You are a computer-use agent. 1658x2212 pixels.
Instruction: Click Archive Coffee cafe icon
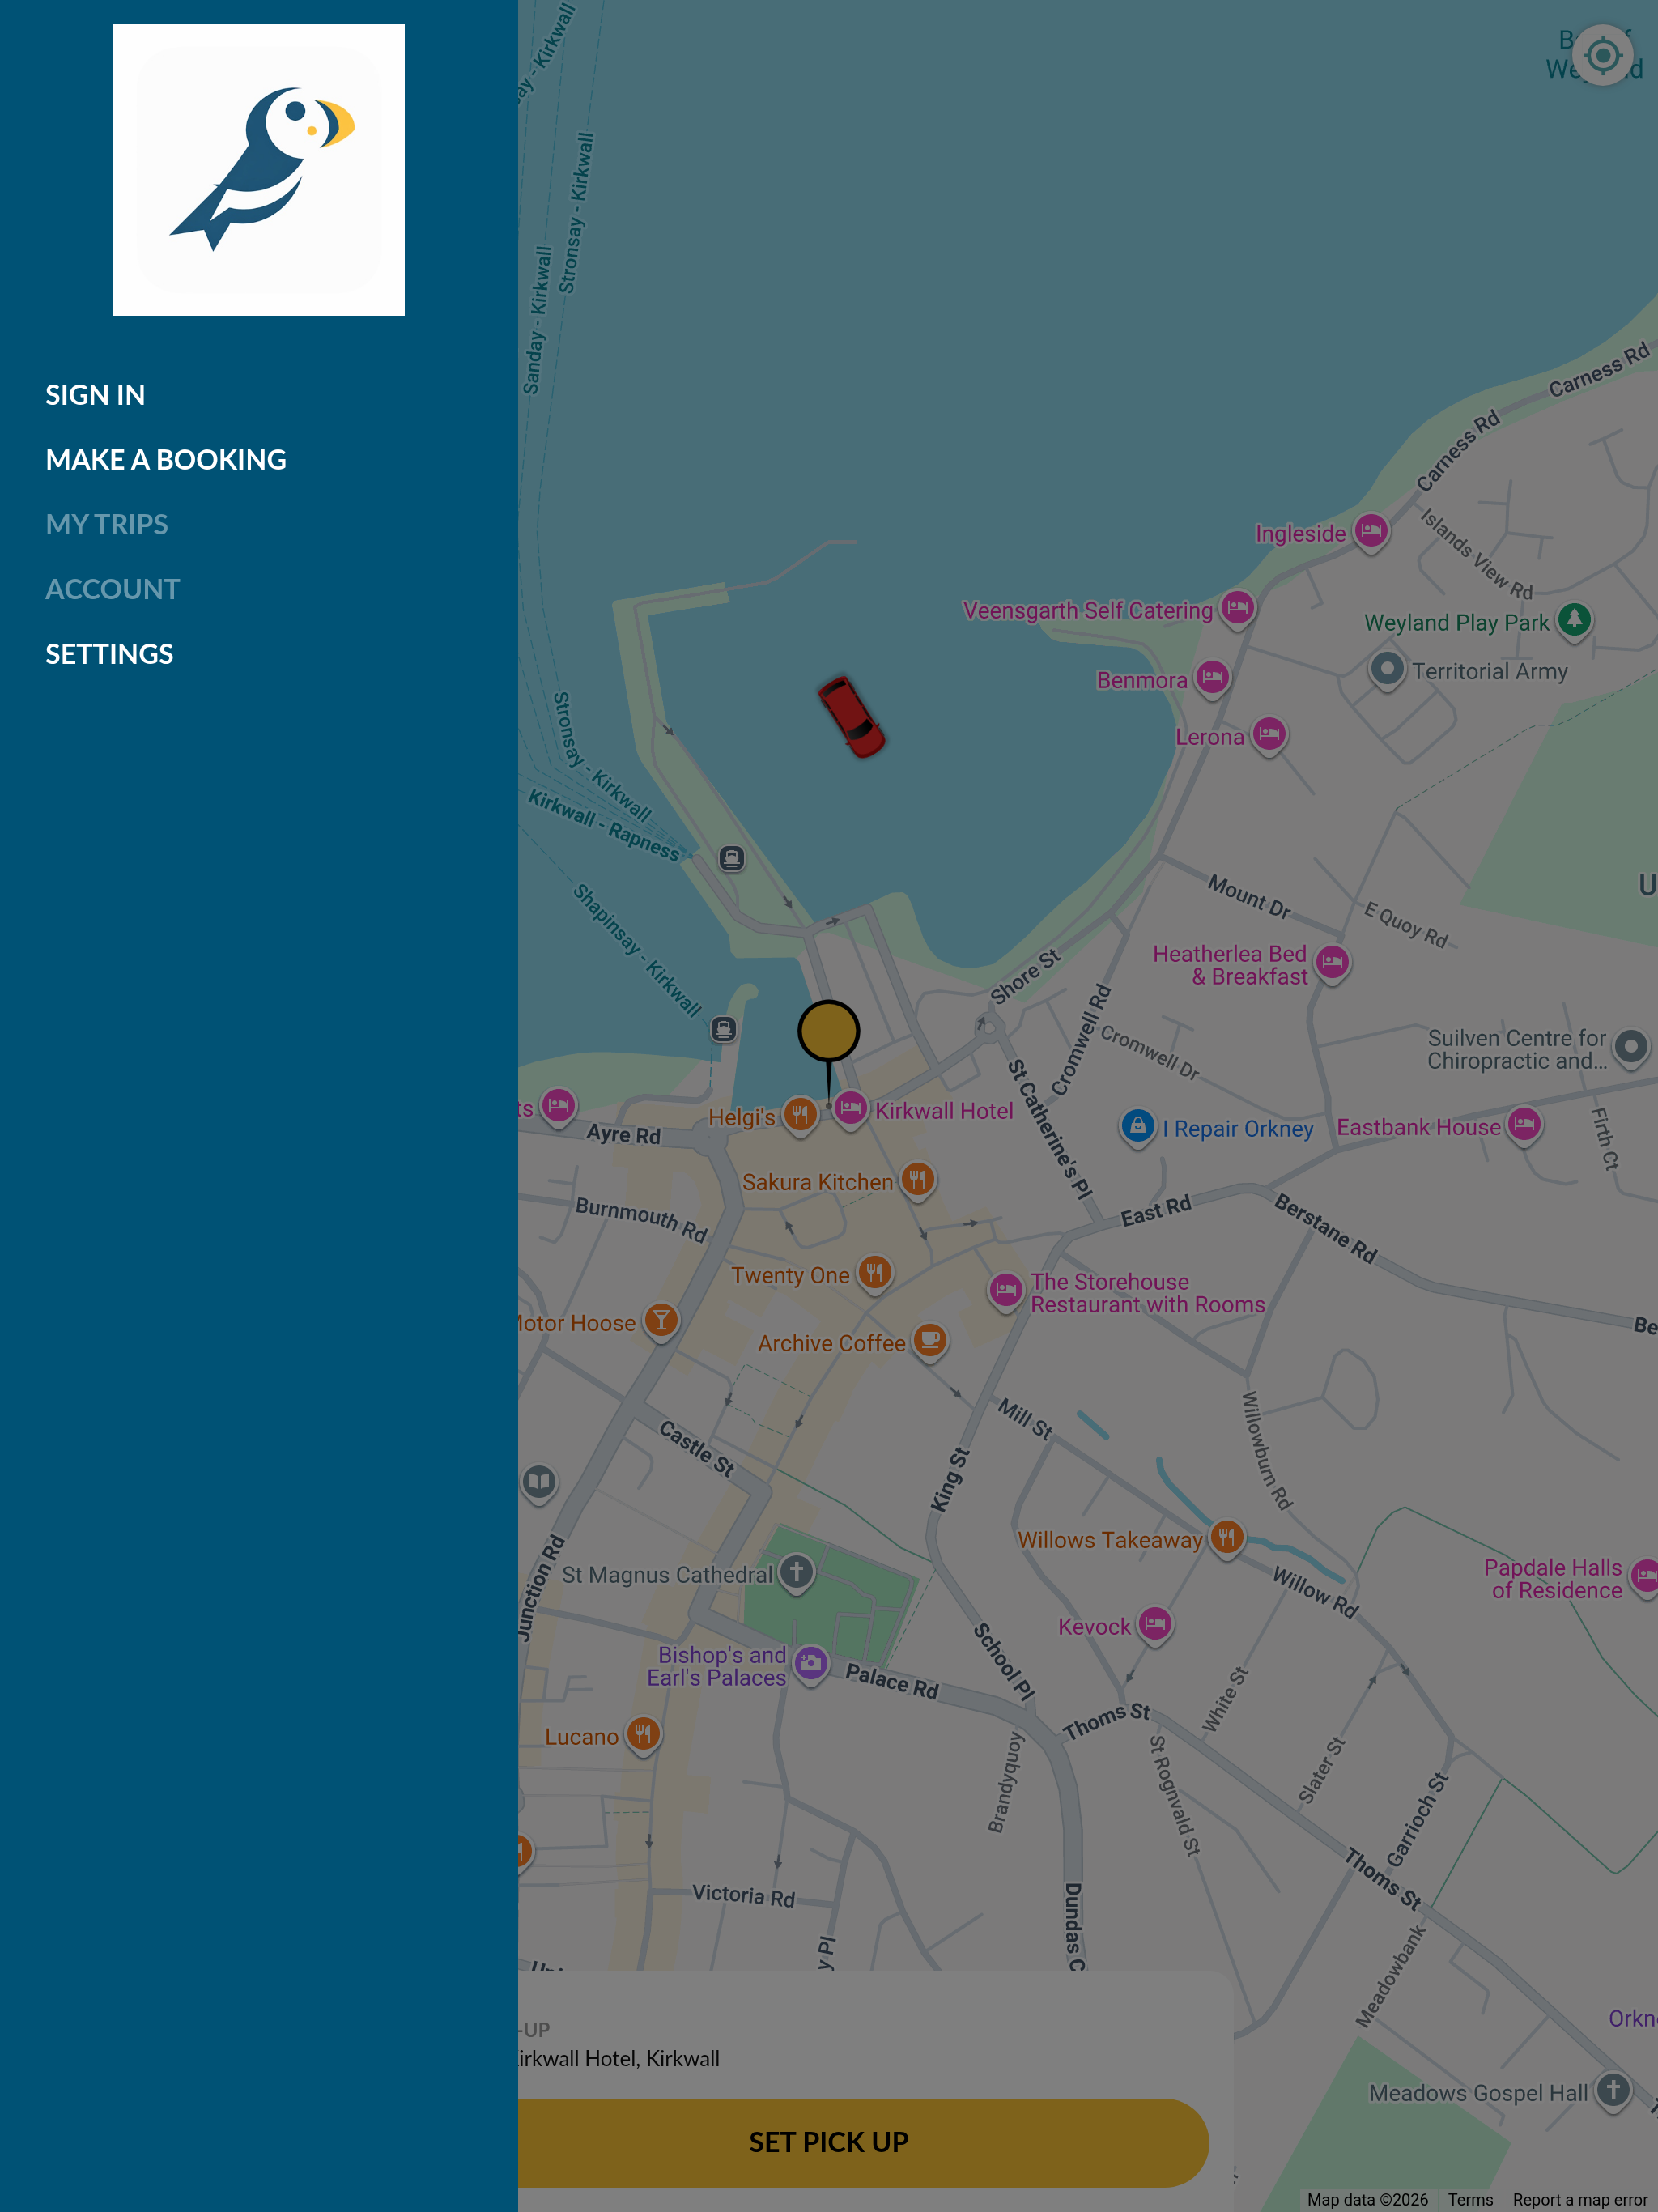(930, 1340)
